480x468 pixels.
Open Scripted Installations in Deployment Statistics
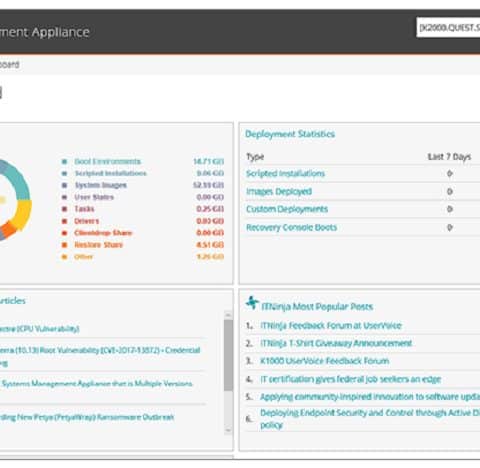coord(285,174)
